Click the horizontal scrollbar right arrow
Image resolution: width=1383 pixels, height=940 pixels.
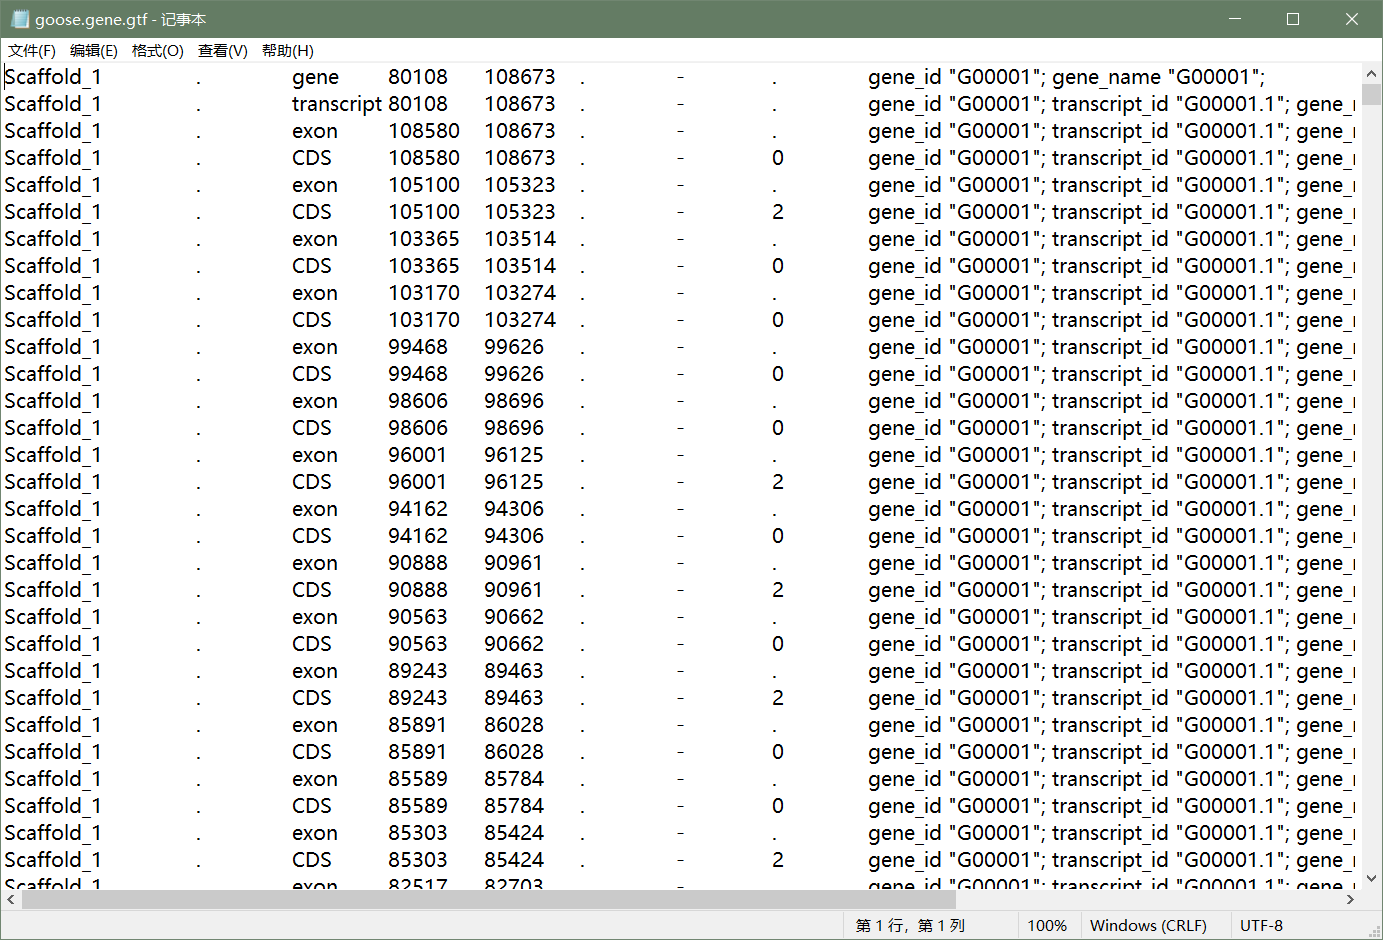(1352, 900)
